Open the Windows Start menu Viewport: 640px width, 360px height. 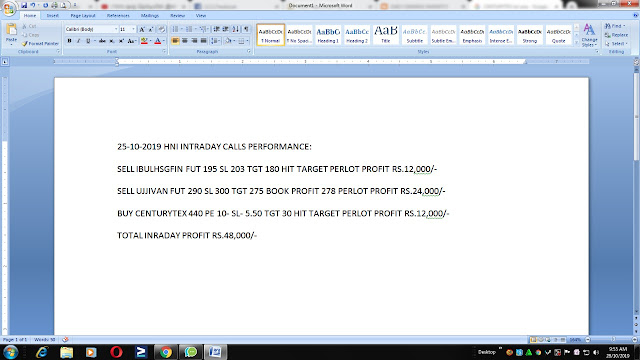pos(10,352)
